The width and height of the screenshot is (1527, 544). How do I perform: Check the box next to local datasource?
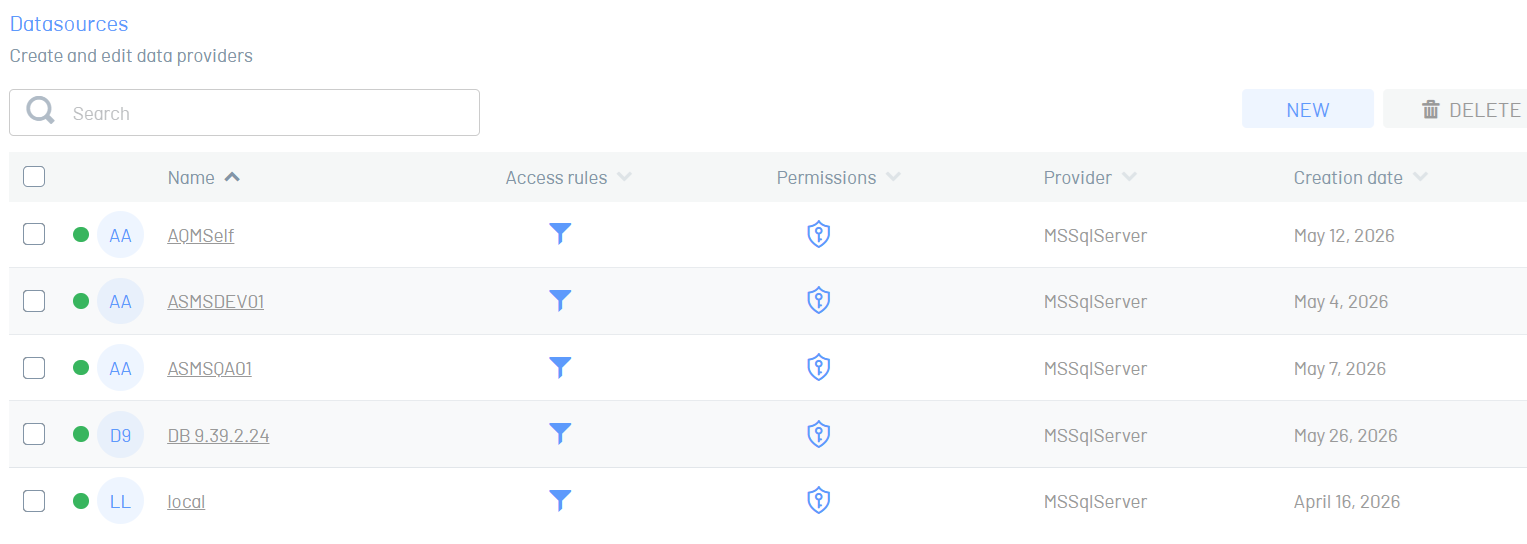[34, 501]
